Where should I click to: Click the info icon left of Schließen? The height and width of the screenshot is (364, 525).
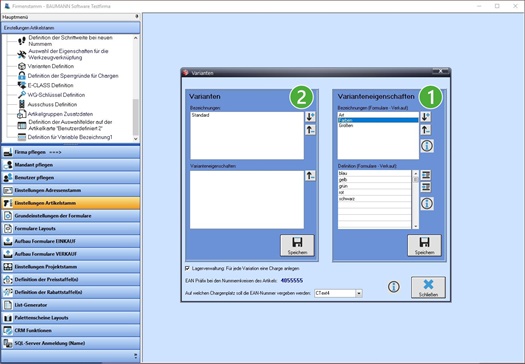click(x=394, y=287)
